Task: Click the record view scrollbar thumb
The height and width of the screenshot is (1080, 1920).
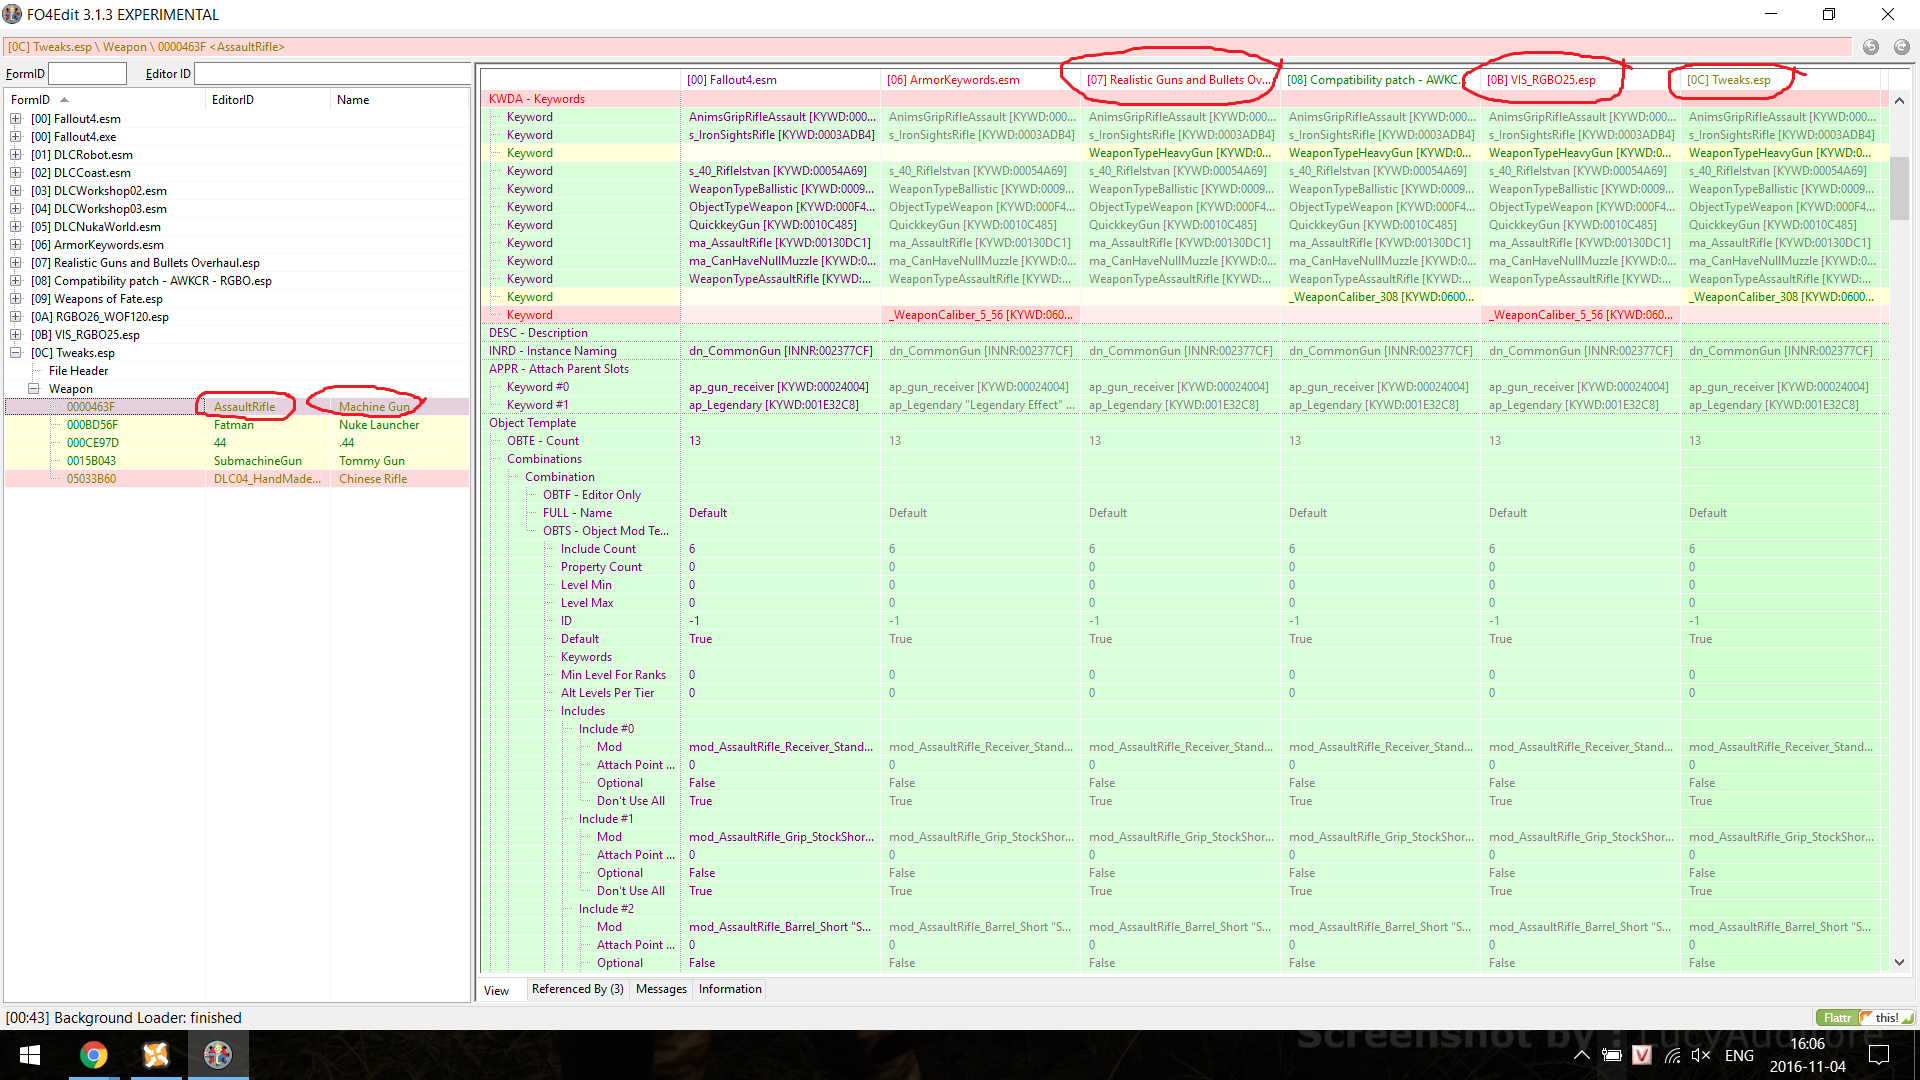Action: coord(1899,188)
